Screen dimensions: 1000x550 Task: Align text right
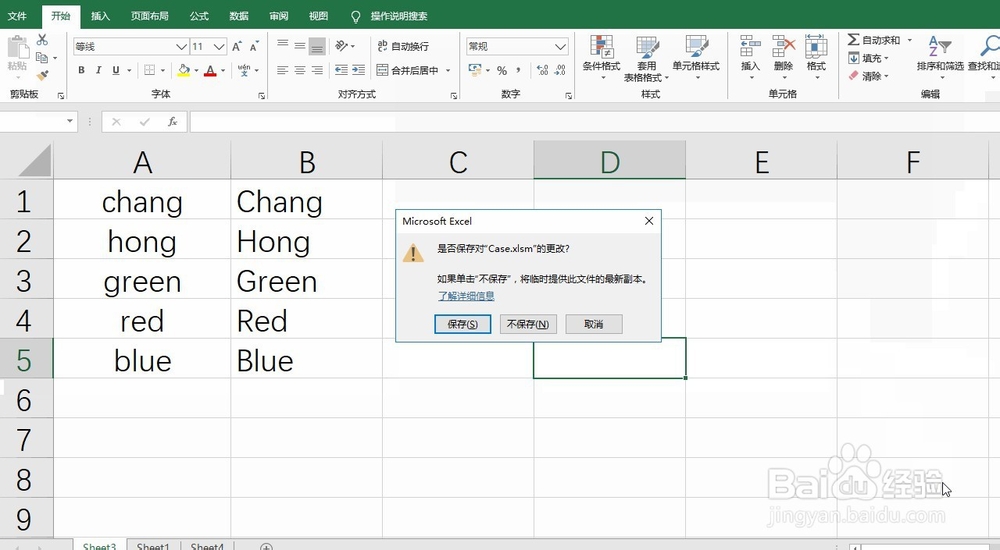coord(317,70)
